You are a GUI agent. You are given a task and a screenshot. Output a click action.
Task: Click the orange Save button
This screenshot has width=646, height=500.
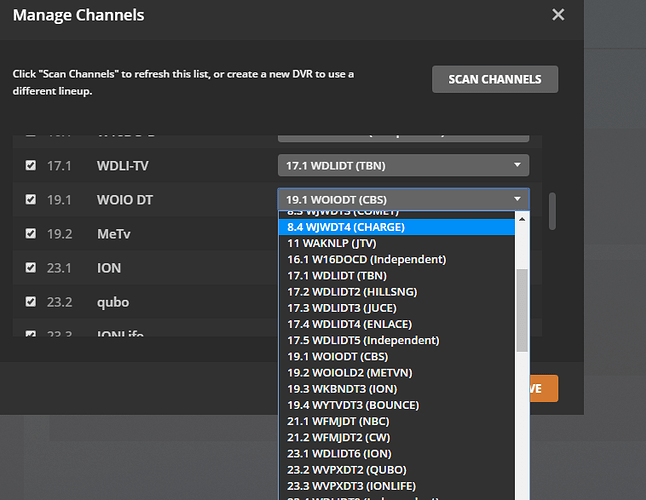544,388
